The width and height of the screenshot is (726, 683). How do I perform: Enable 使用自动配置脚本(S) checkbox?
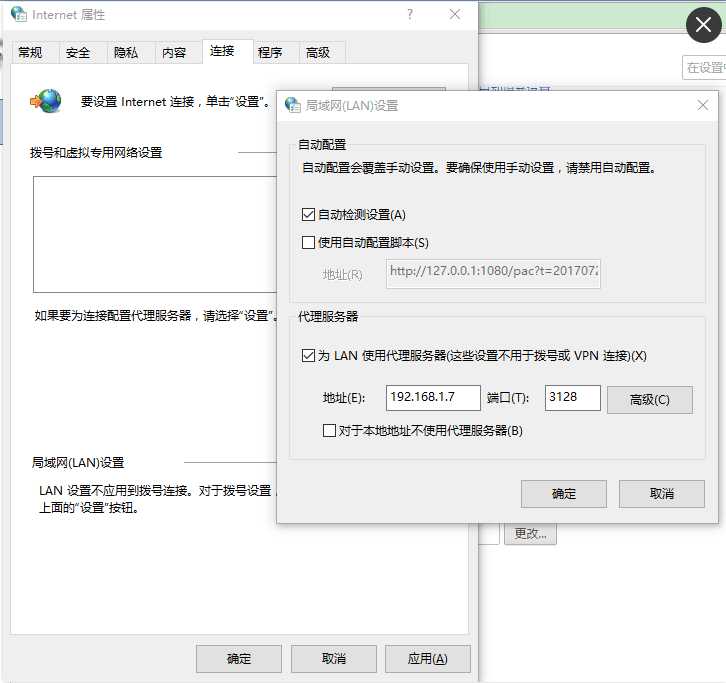[308, 242]
